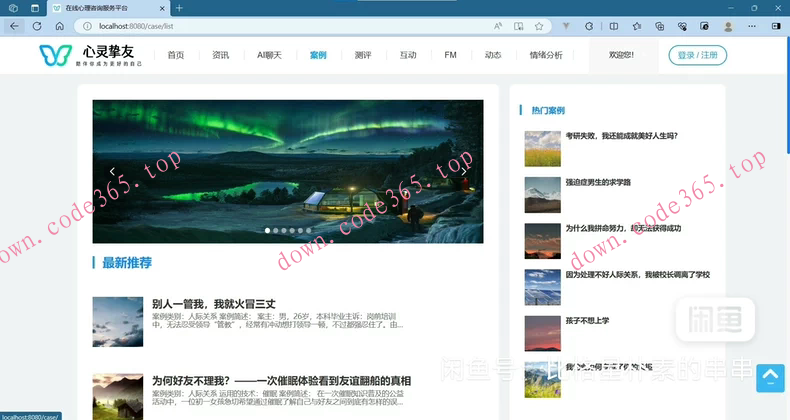Open article 别人一管我，我就火冒三丈
790x420 pixels.
(214, 304)
